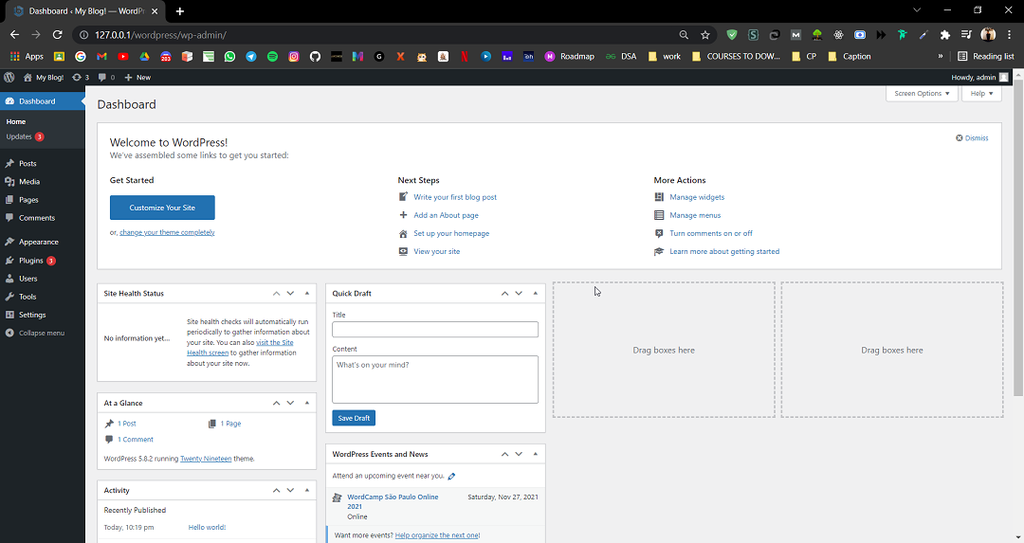This screenshot has width=1024, height=543.
Task: Click Write your first blog post link
Action: 455,197
